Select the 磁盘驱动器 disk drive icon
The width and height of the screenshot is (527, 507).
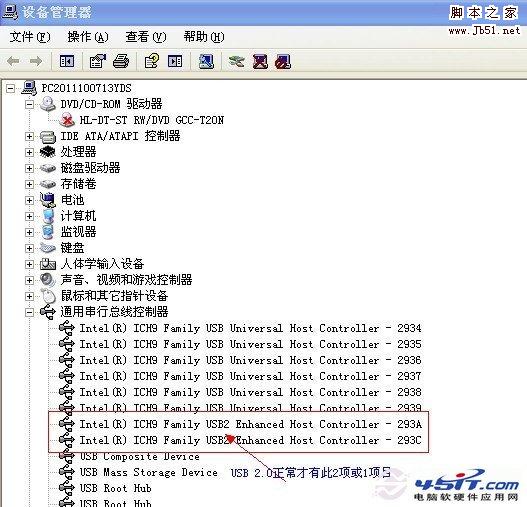click(x=48, y=168)
